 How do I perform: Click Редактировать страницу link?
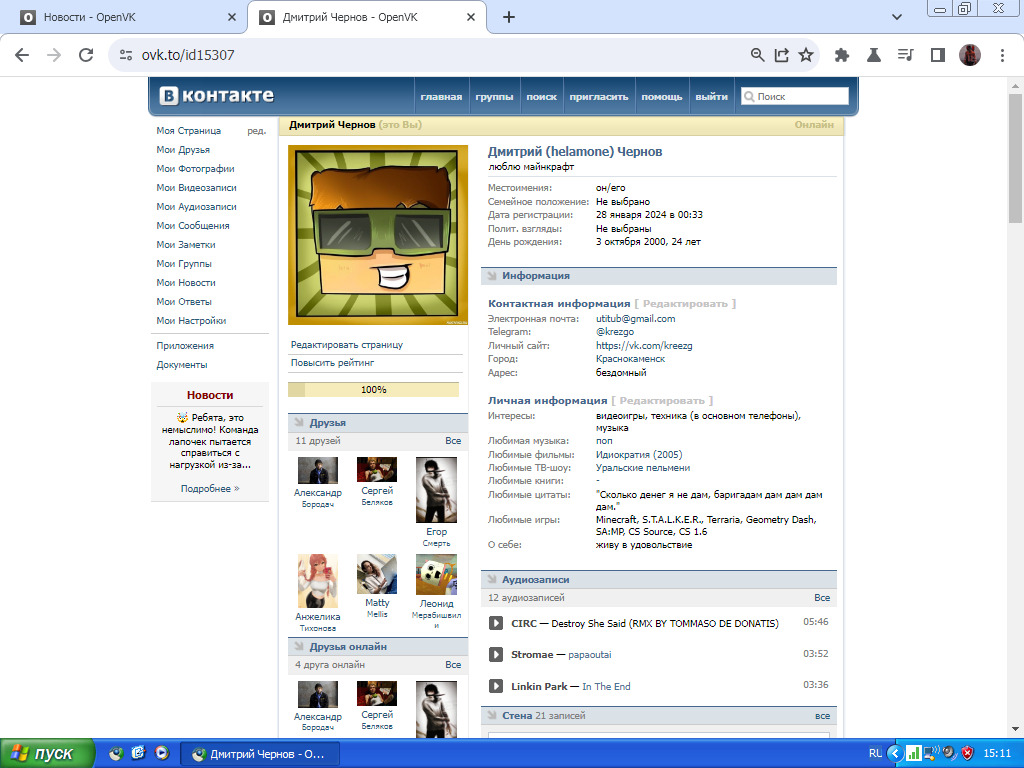click(x=346, y=344)
